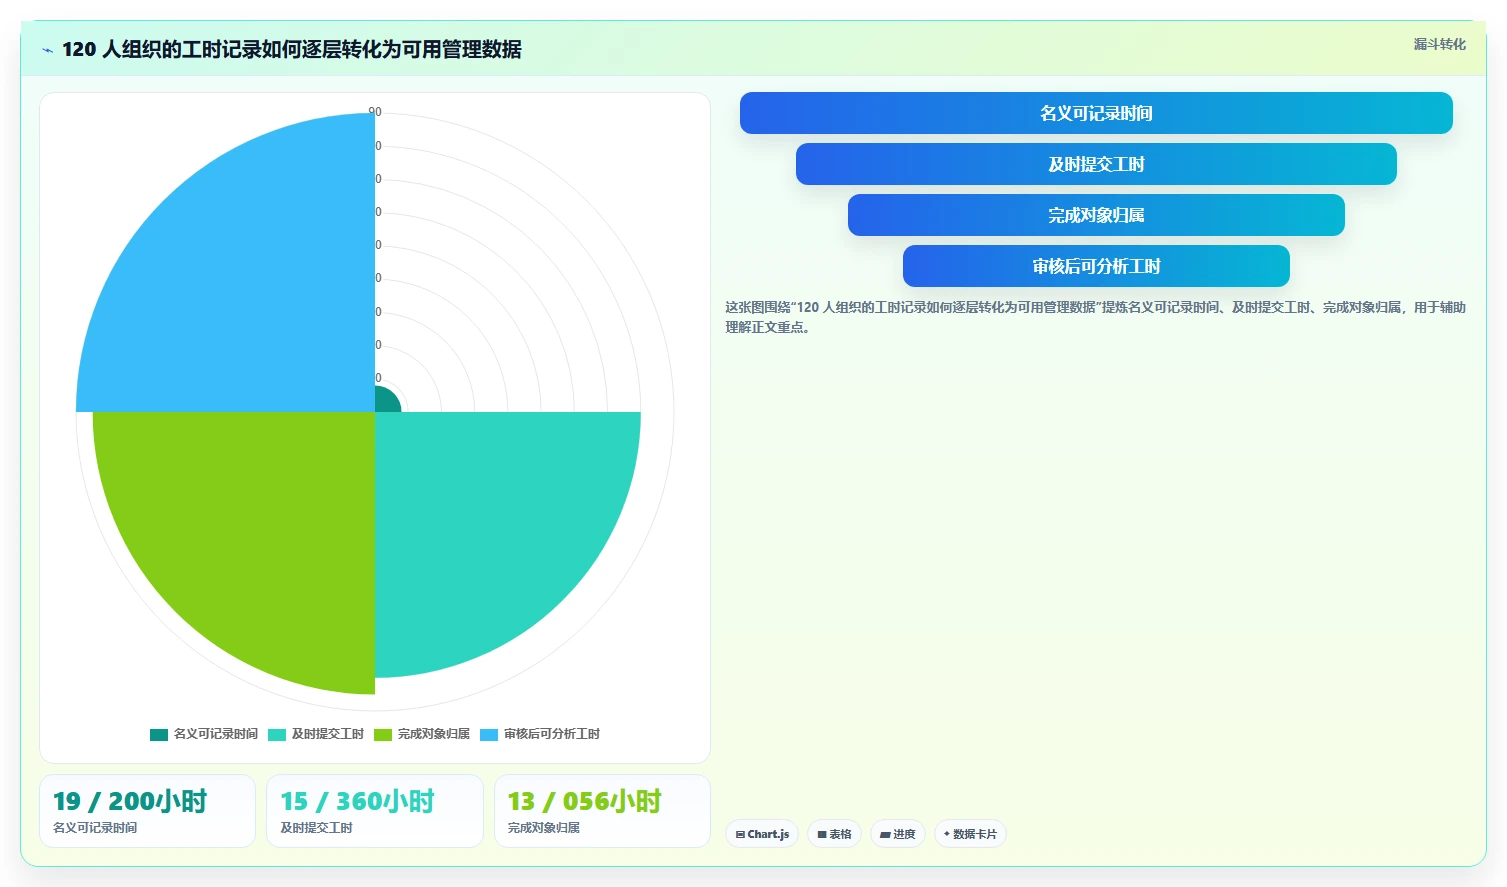Select the '审核后可分析工时' funnel bar

1096,266
